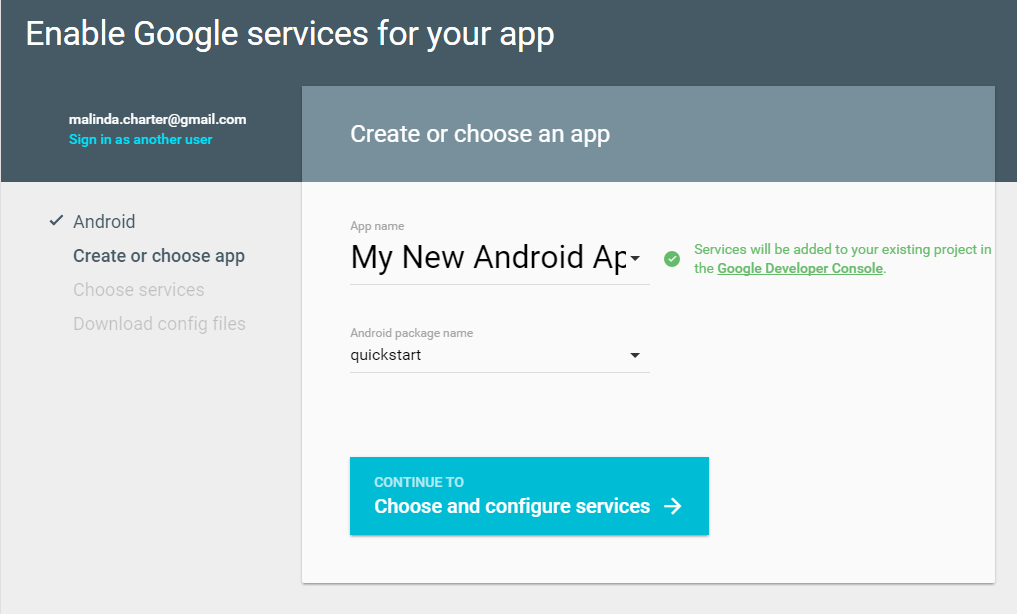The image size is (1017, 614).
Task: Click the Create or choose an app heading
Action: point(480,134)
